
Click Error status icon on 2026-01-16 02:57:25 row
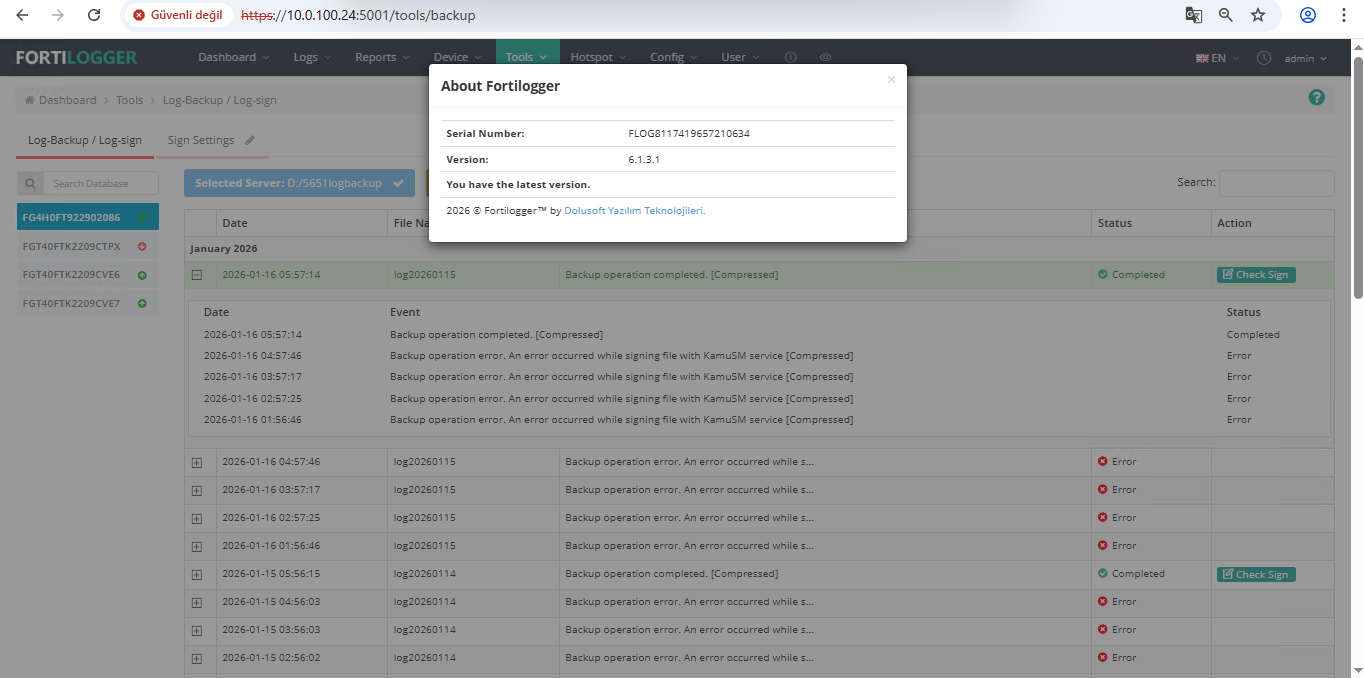(1103, 518)
